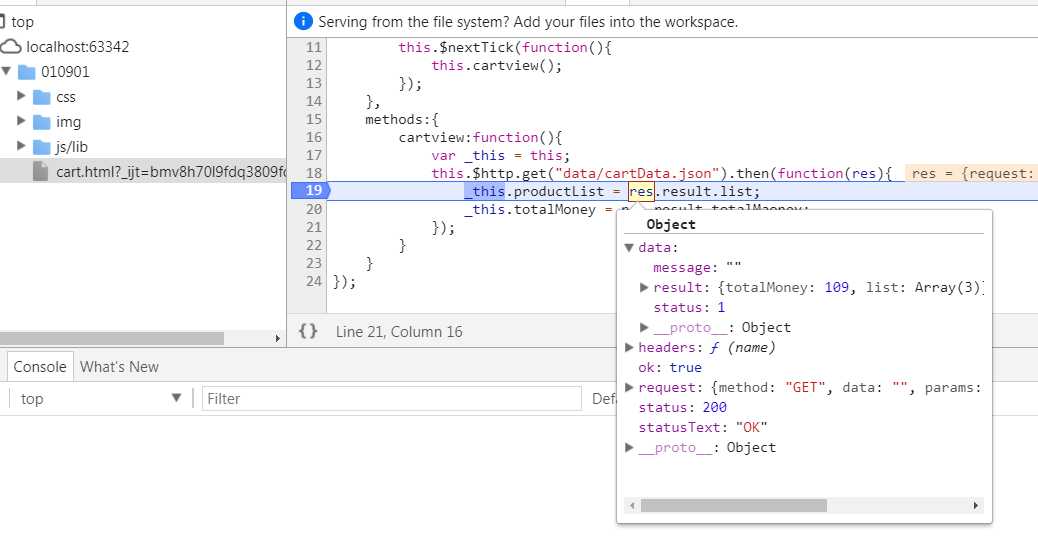
Task: Expand the css folder arrow
Action: [21, 96]
